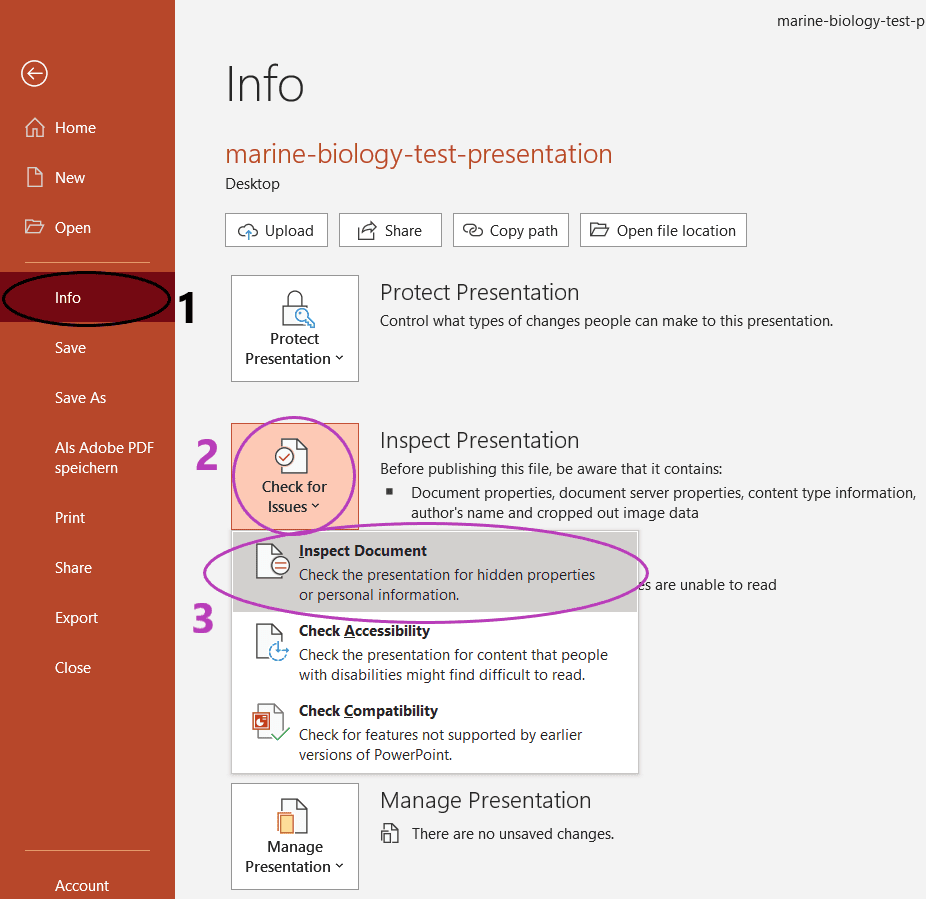
Task: Open the Manage Presentation dropdown
Action: coord(295,836)
